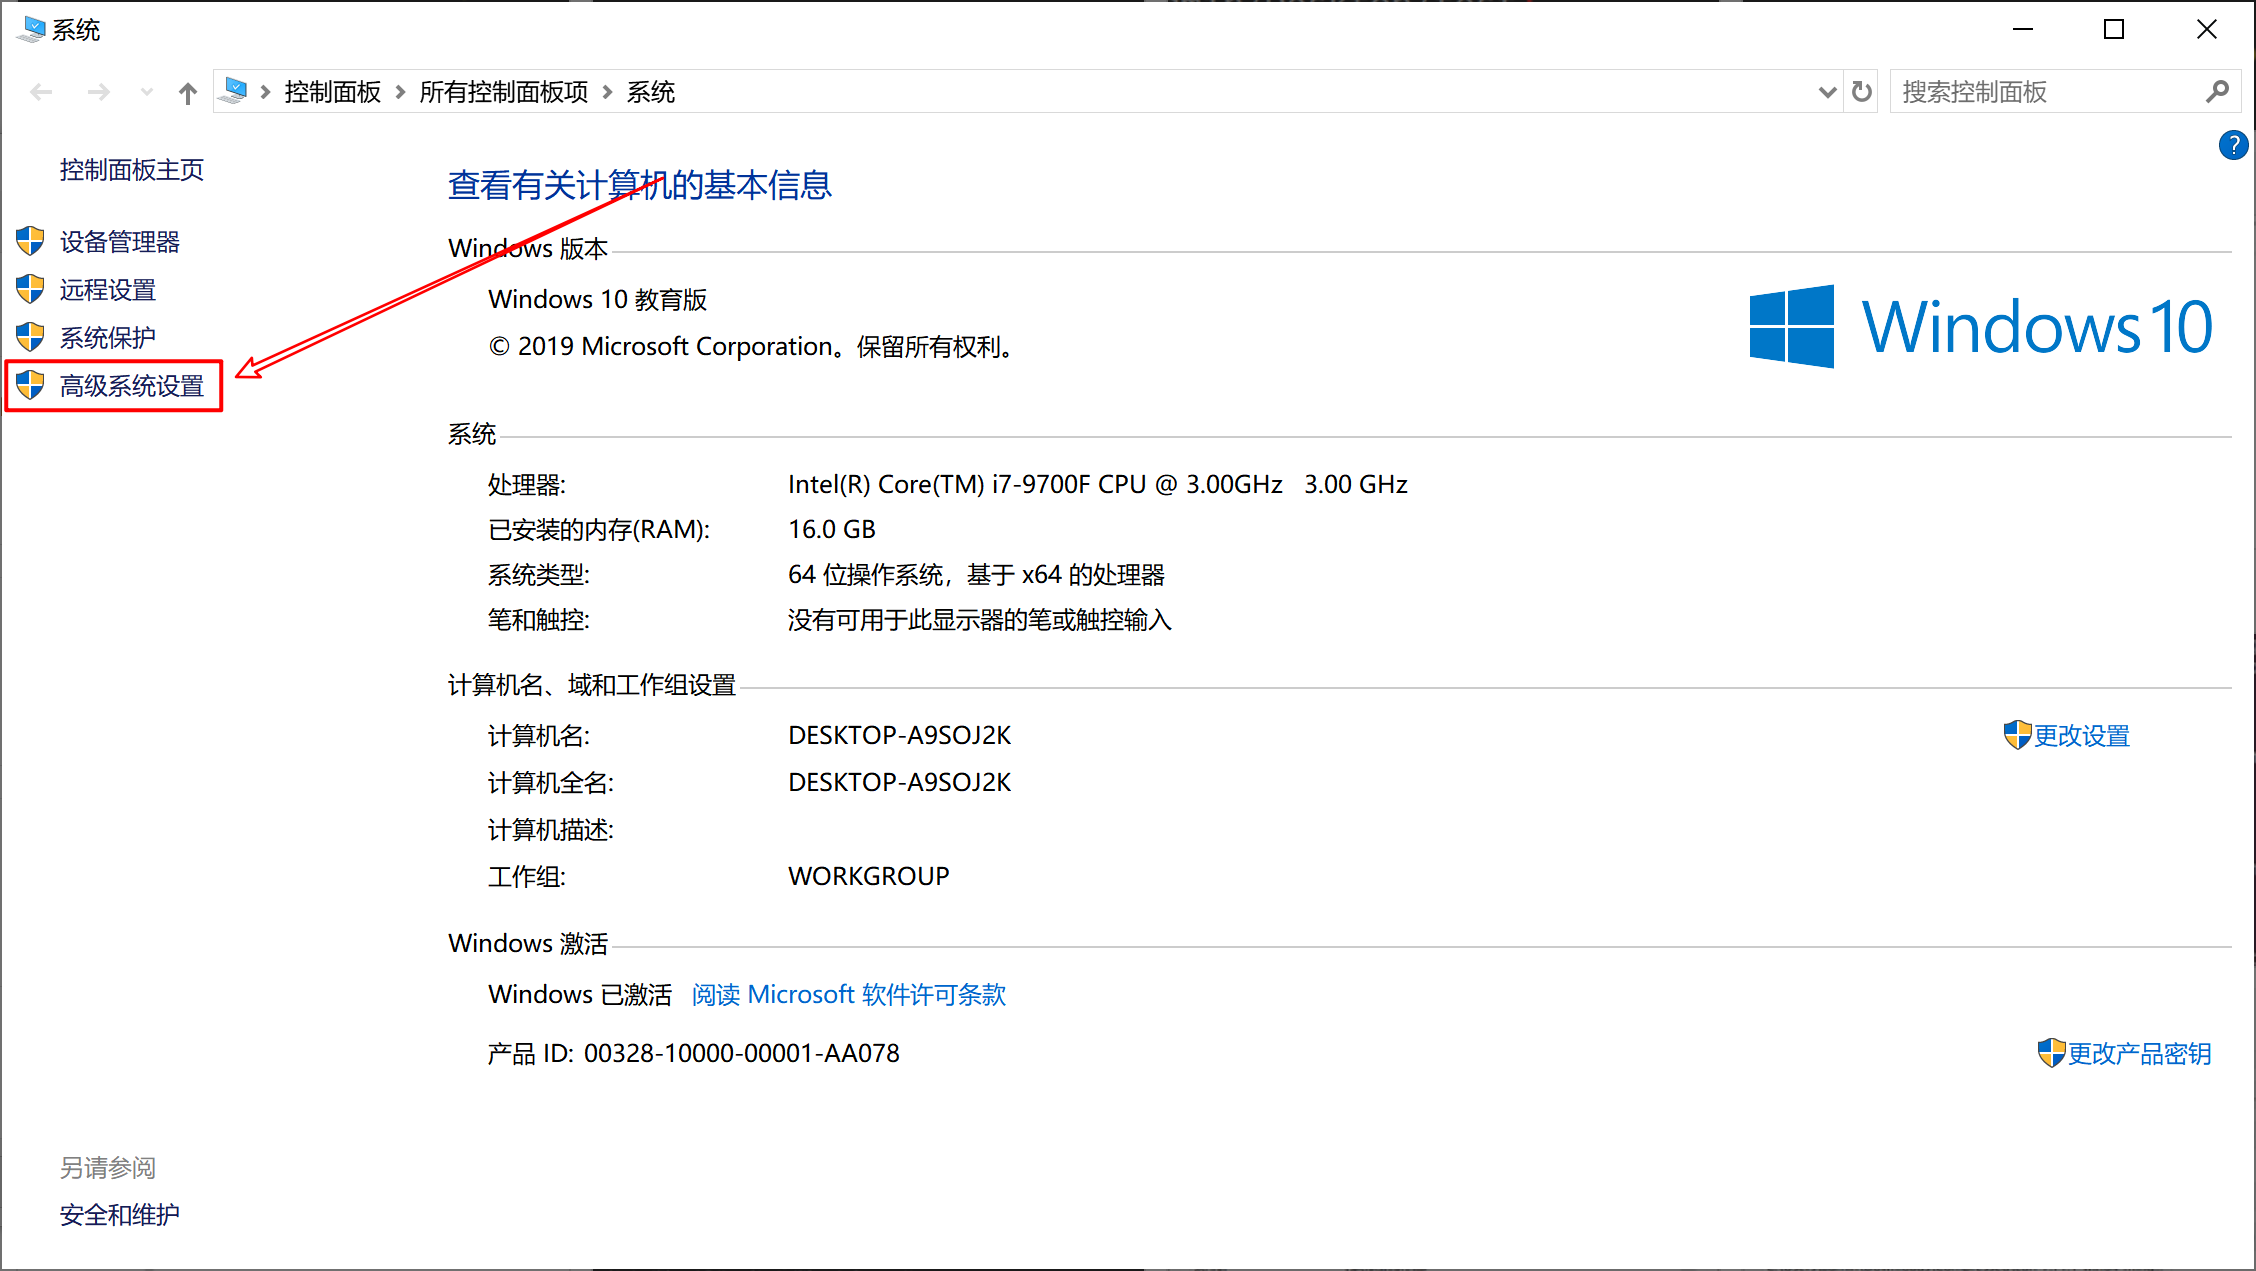Click the computer icon in address bar
Viewport: 2256px width, 1271px height.
(233, 91)
